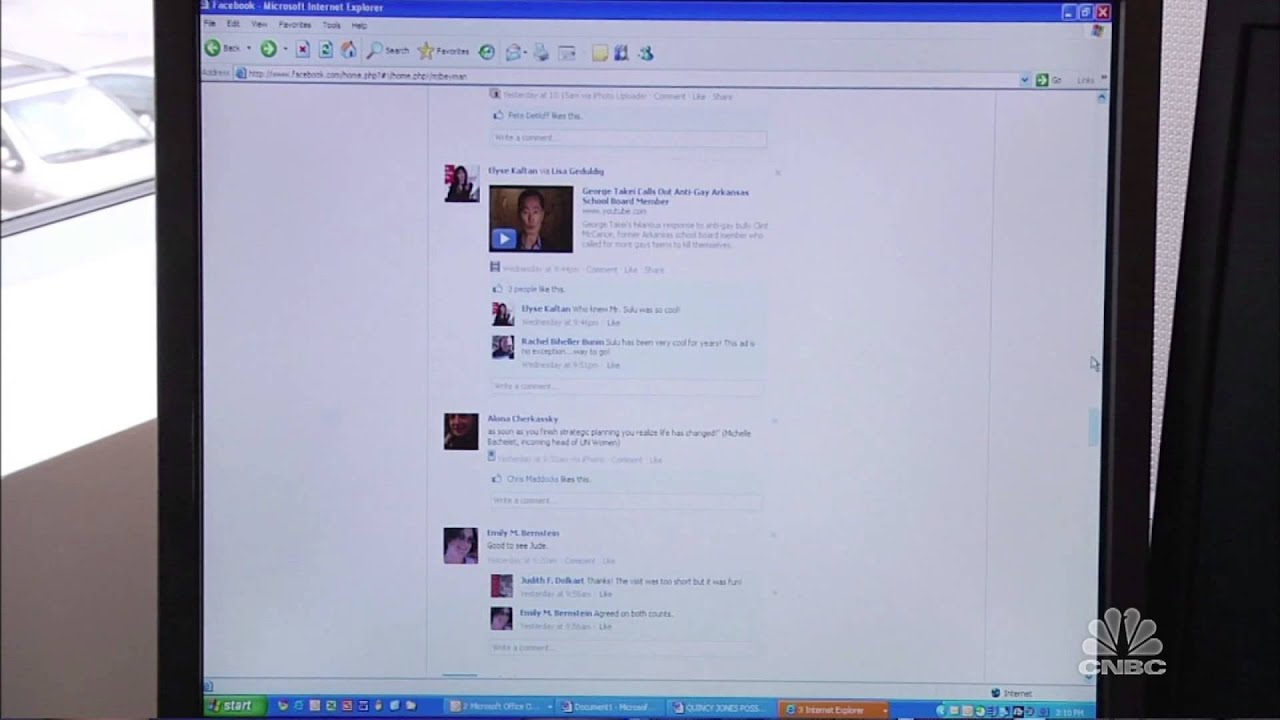
Task: Click the Edit page toolbar icon
Action: pyautogui.click(x=567, y=52)
